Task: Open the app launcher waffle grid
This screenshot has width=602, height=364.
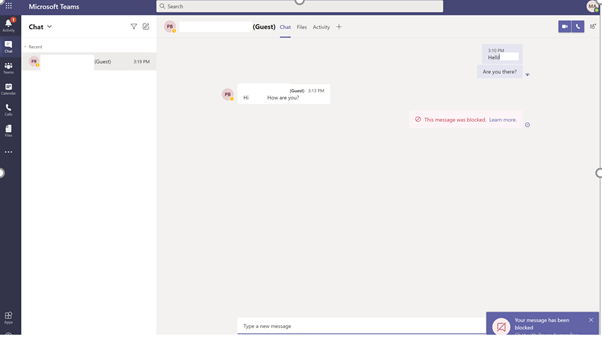Action: click(8, 6)
